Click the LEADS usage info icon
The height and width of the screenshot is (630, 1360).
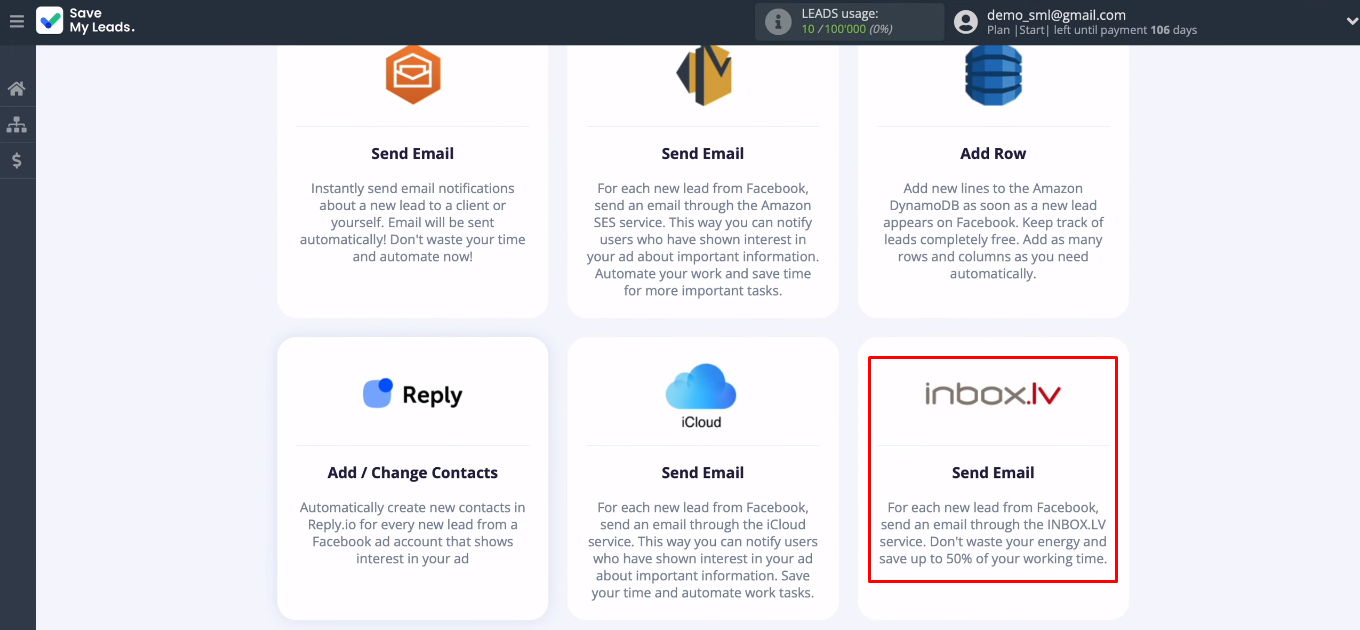pos(778,22)
